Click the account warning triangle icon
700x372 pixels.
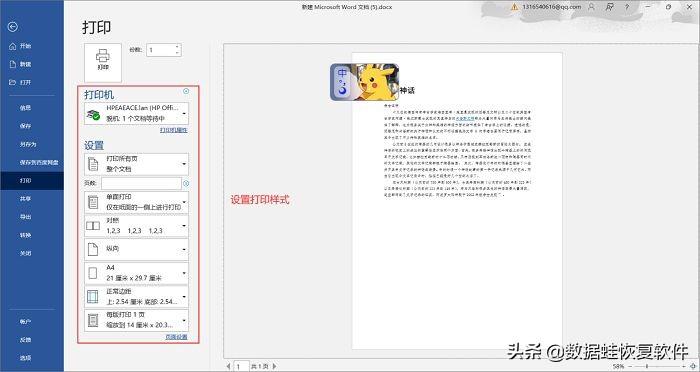514,7
